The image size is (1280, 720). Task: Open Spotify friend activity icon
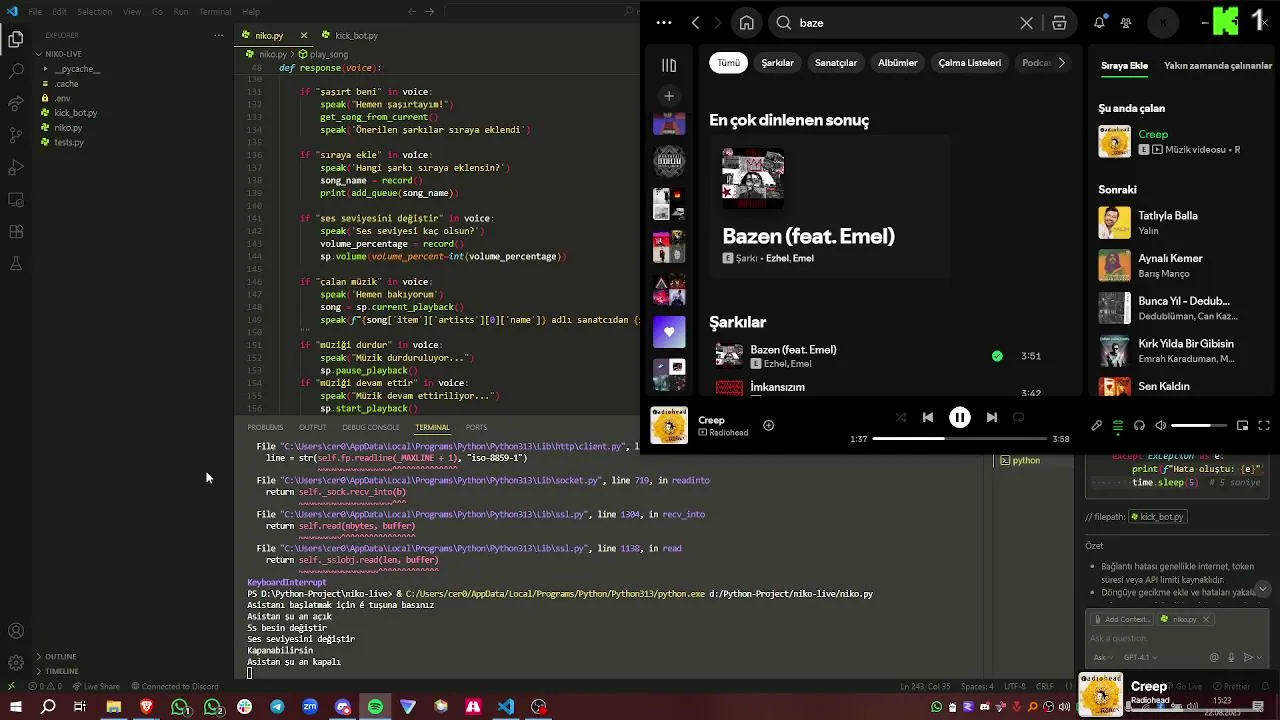(x=1126, y=23)
